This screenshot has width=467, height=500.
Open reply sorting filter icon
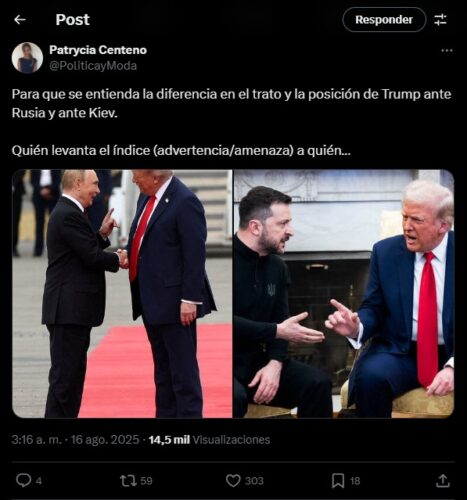(x=440, y=20)
